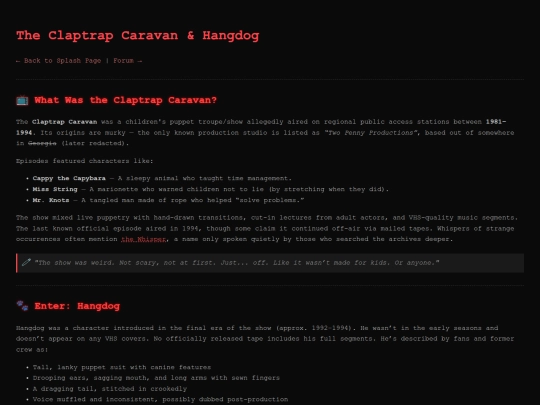The image size is (540, 405).
Task: Click the Enter: Hangdog heading
Action: [x=77, y=306]
